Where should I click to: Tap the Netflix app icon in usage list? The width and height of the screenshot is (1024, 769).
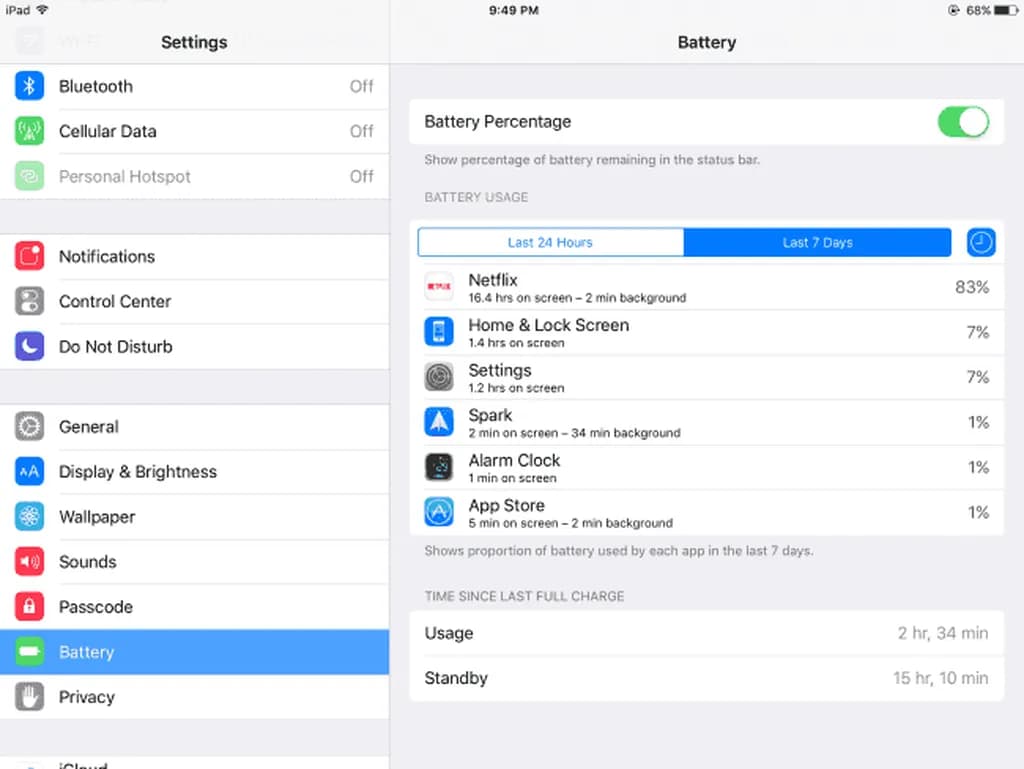pyautogui.click(x=439, y=287)
